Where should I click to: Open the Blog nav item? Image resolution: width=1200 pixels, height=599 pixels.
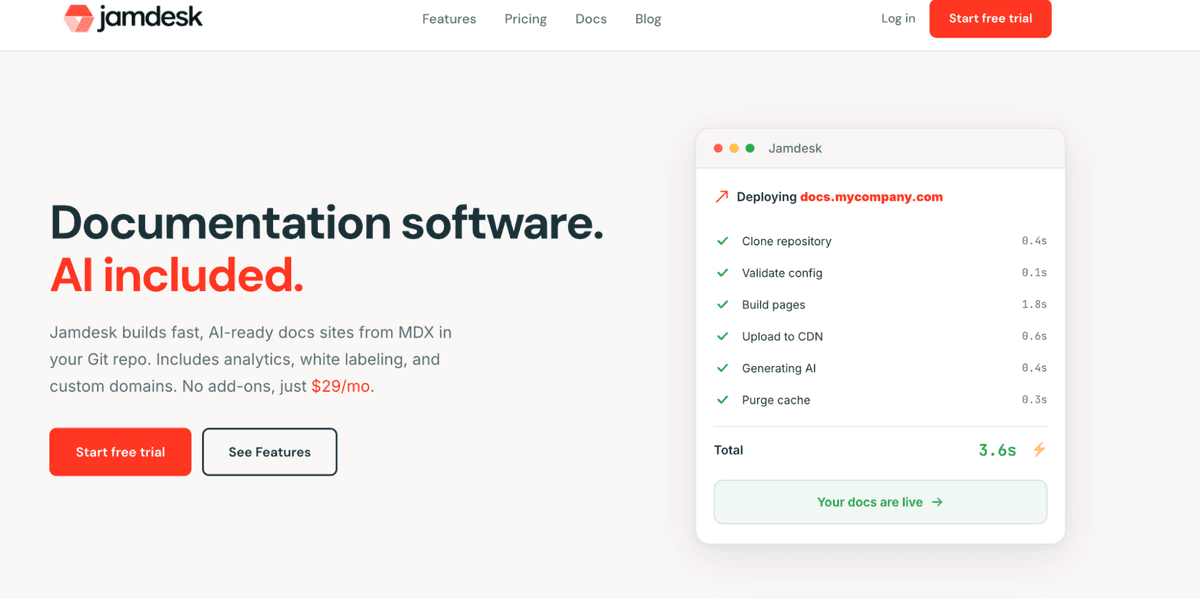pos(648,19)
